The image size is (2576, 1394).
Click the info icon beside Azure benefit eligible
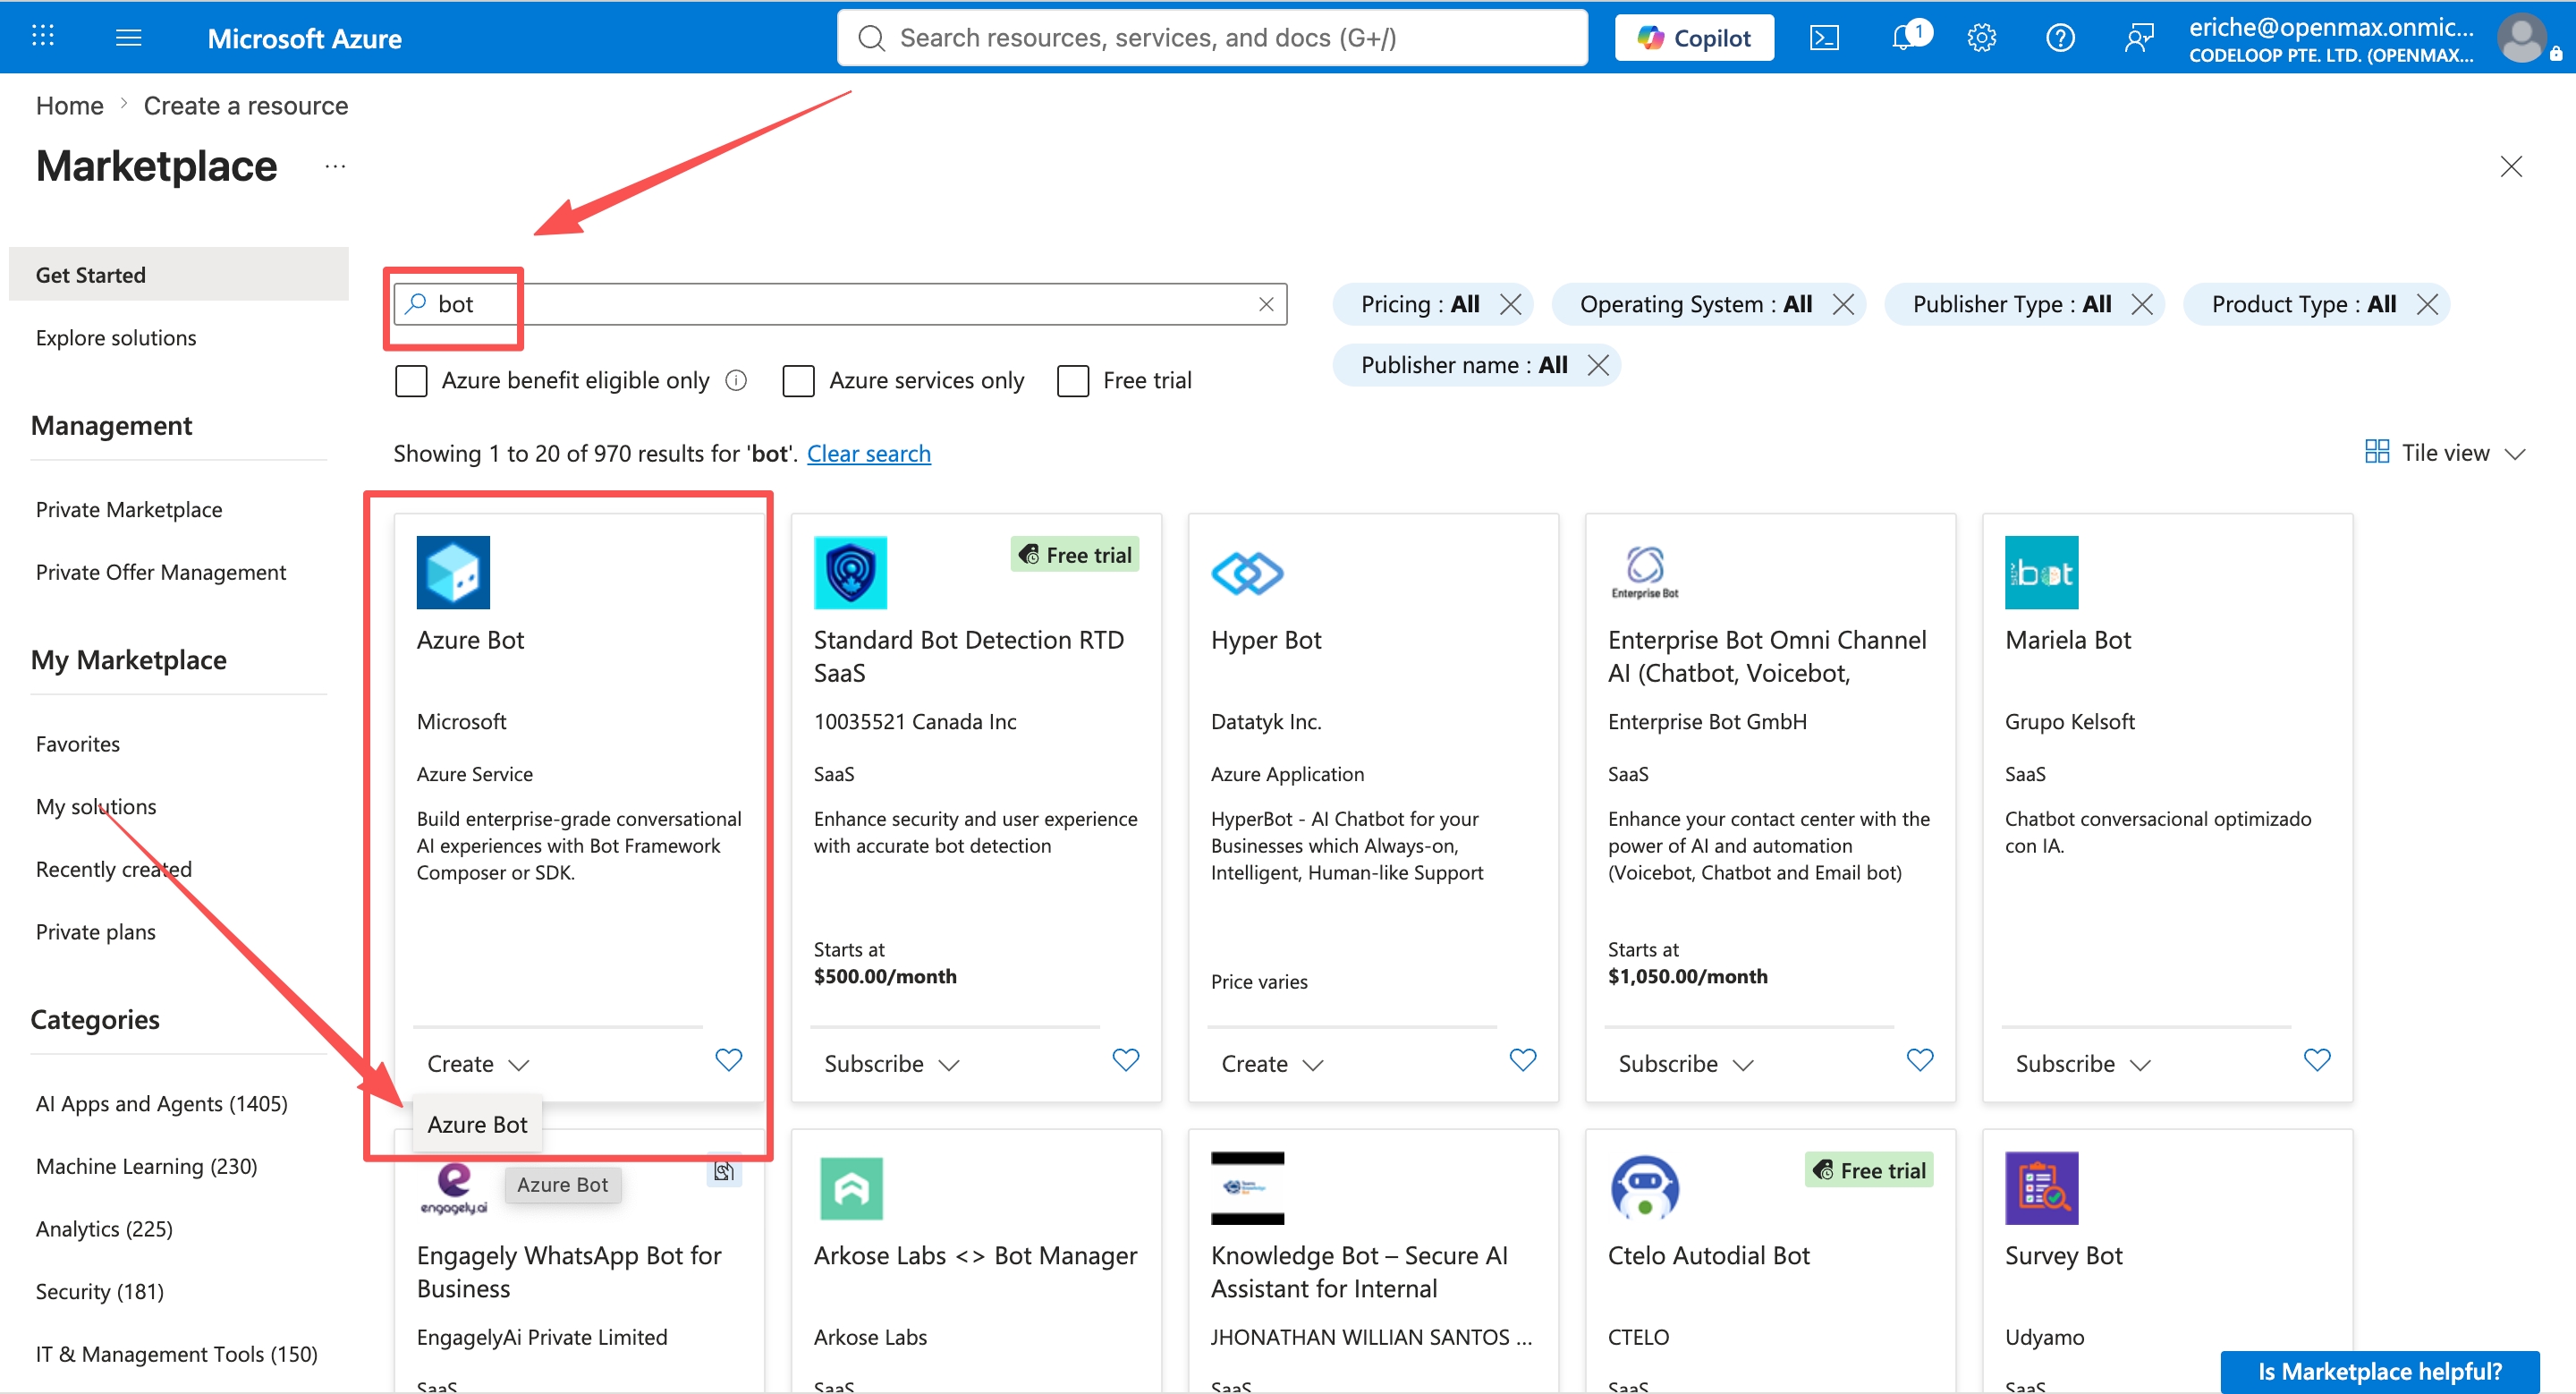[736, 380]
